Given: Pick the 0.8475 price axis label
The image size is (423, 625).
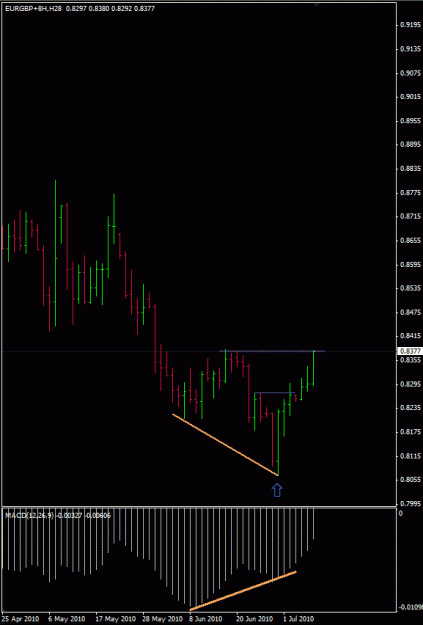Looking at the screenshot, I should pyautogui.click(x=410, y=312).
